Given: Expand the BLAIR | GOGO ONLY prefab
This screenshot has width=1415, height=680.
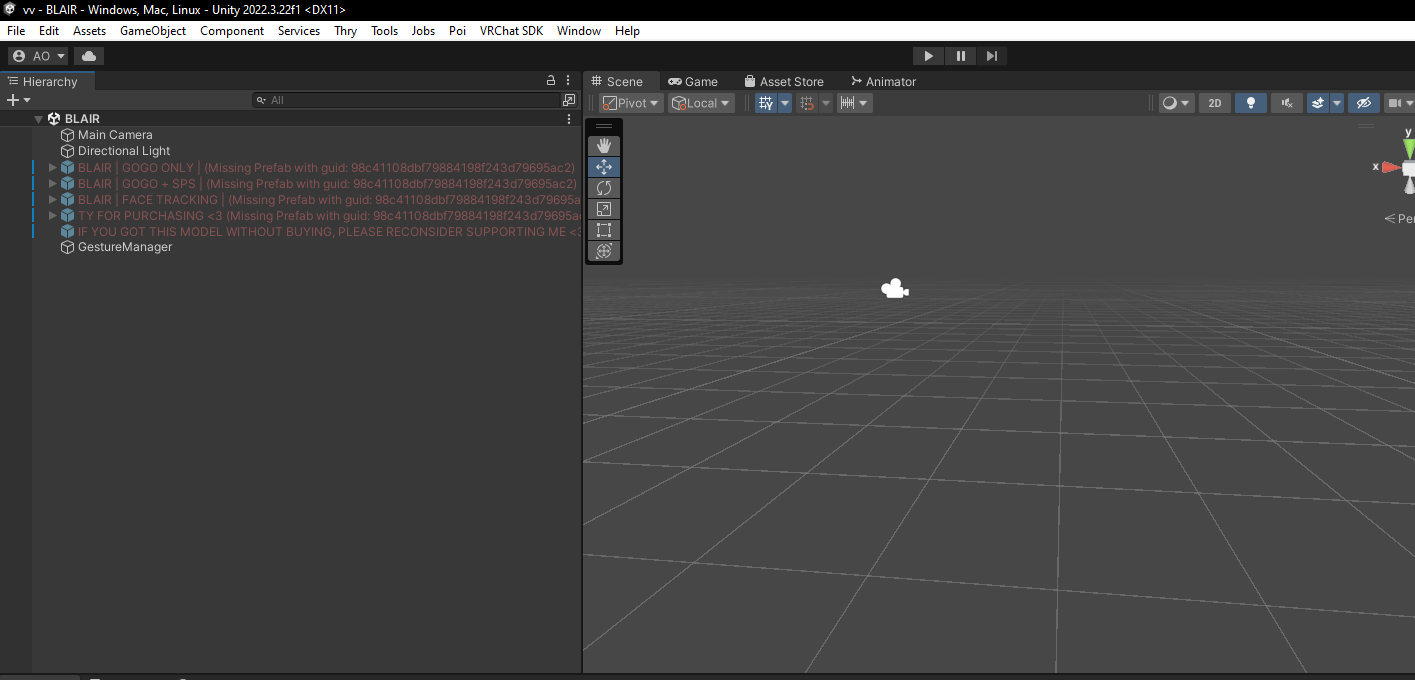Looking at the screenshot, I should [53, 167].
